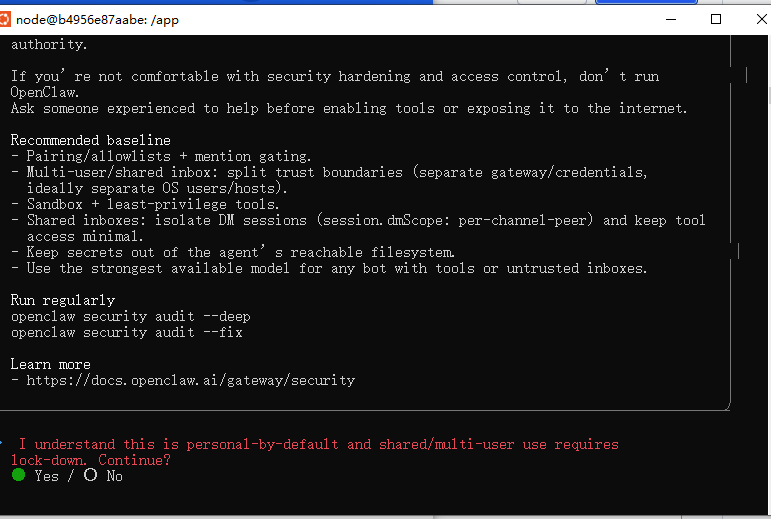
Task: Click the red 'I understand this is personal-by-default' prompt
Action: pyautogui.click(x=319, y=444)
